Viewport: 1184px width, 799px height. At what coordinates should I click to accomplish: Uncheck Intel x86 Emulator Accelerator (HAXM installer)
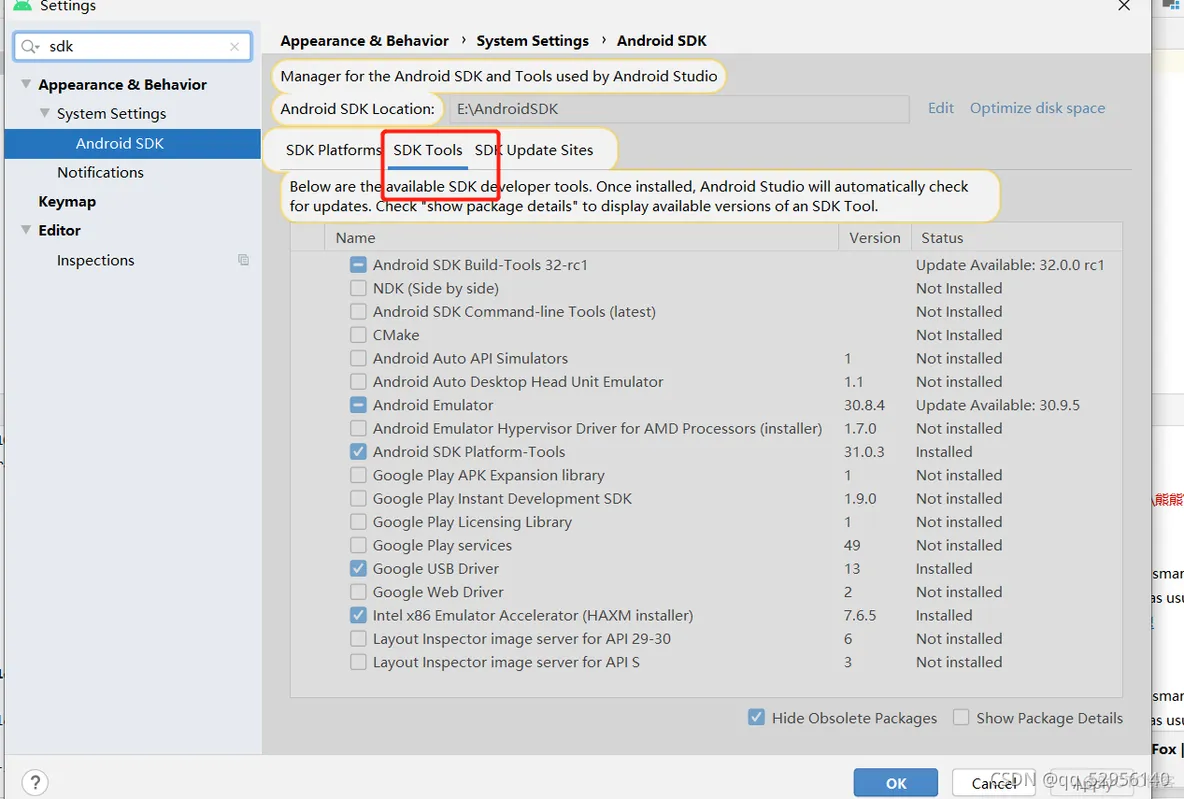[358, 616]
